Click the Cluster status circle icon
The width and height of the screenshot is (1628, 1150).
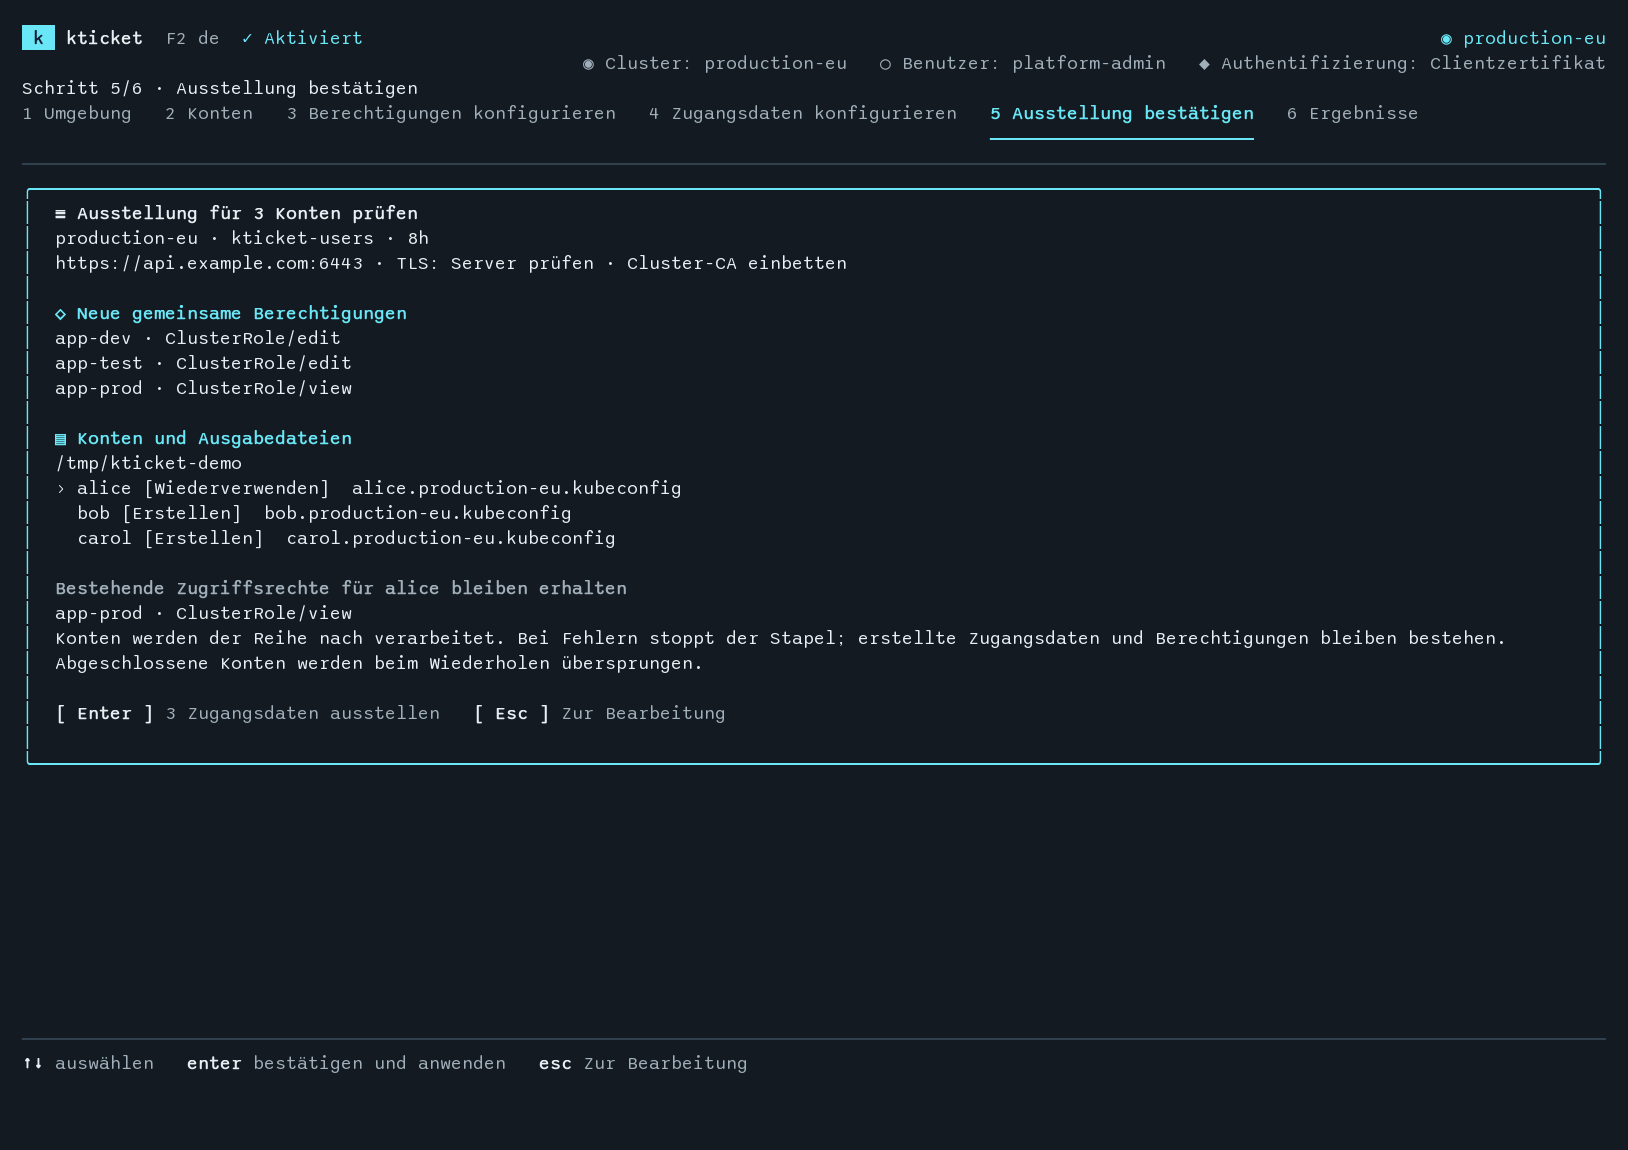[588, 63]
